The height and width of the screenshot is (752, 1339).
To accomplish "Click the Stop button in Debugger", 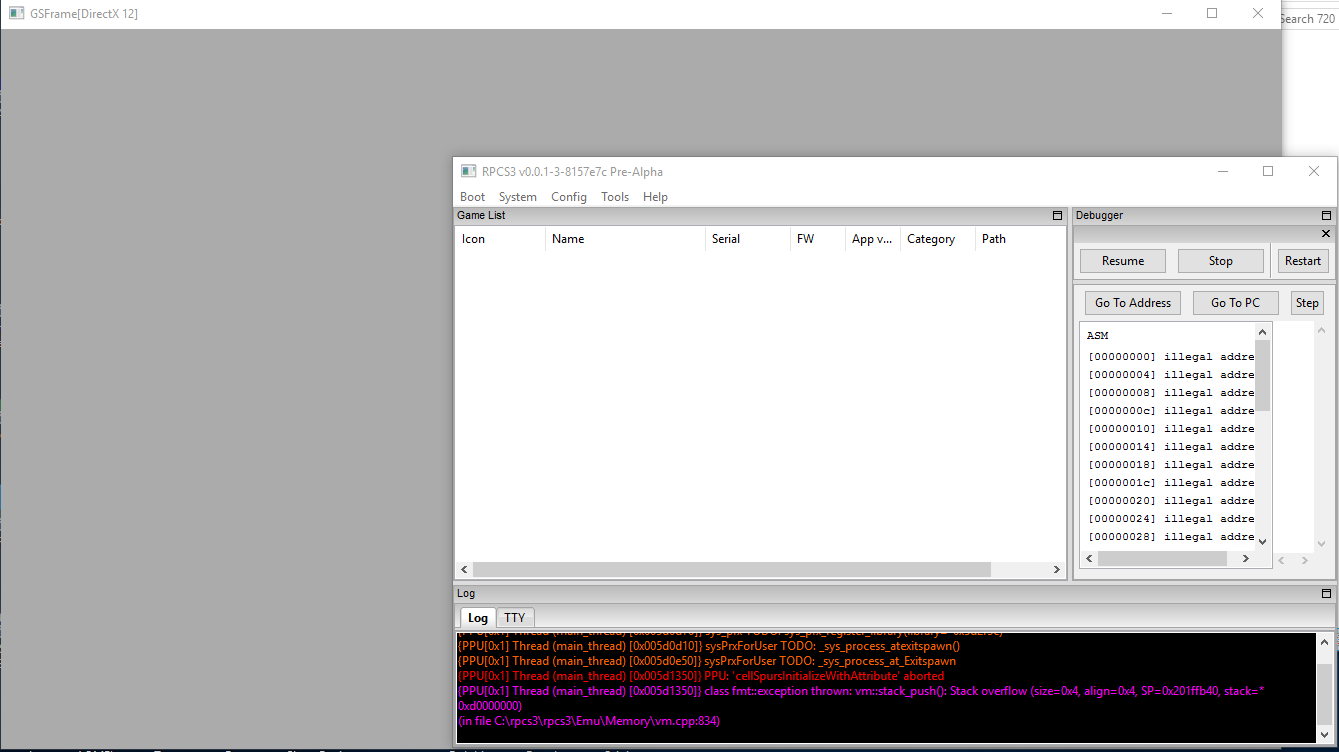I will (x=1221, y=261).
